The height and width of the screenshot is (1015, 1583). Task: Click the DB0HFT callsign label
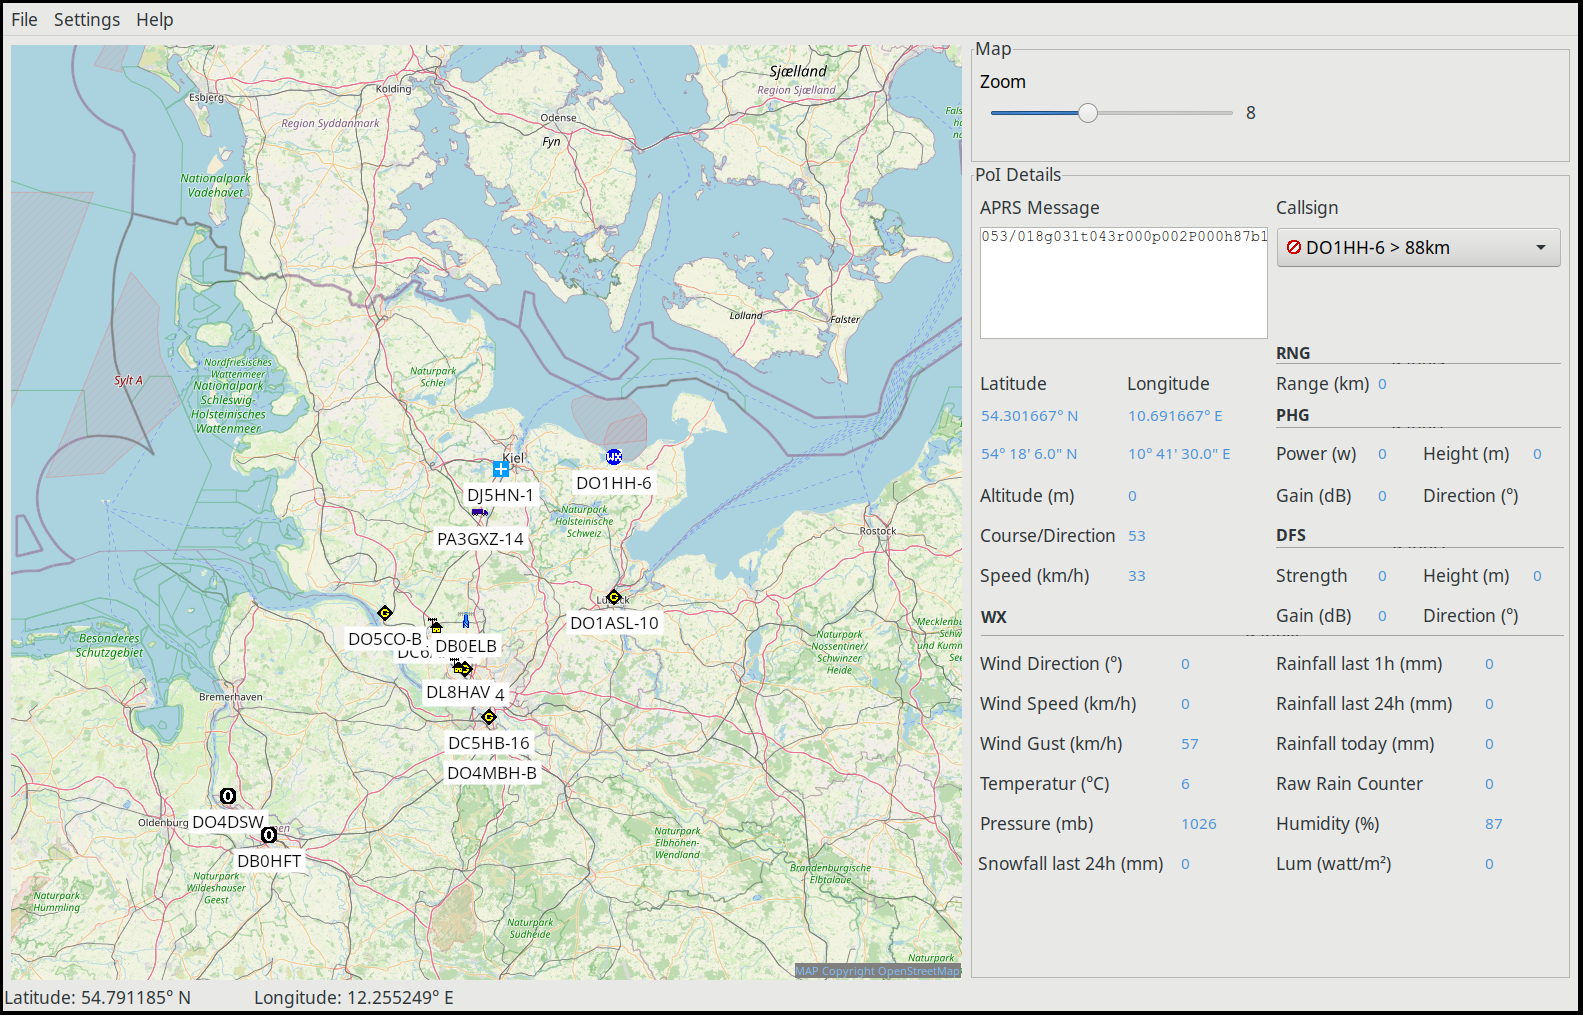coord(269,861)
